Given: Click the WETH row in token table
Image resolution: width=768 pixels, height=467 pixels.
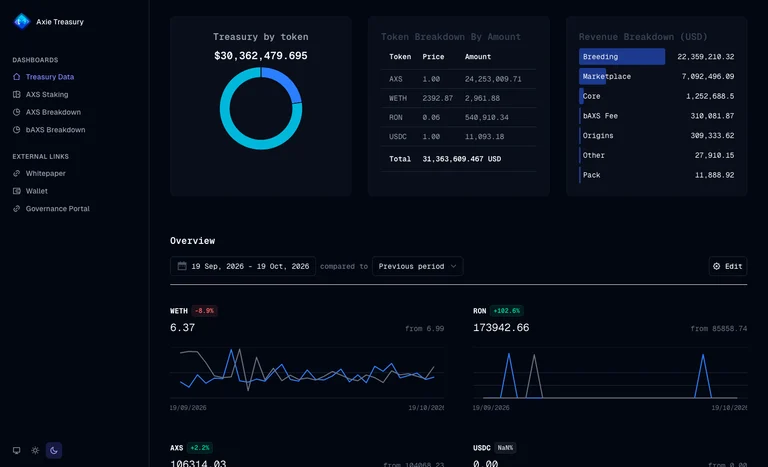Looking at the screenshot, I should click(458, 98).
